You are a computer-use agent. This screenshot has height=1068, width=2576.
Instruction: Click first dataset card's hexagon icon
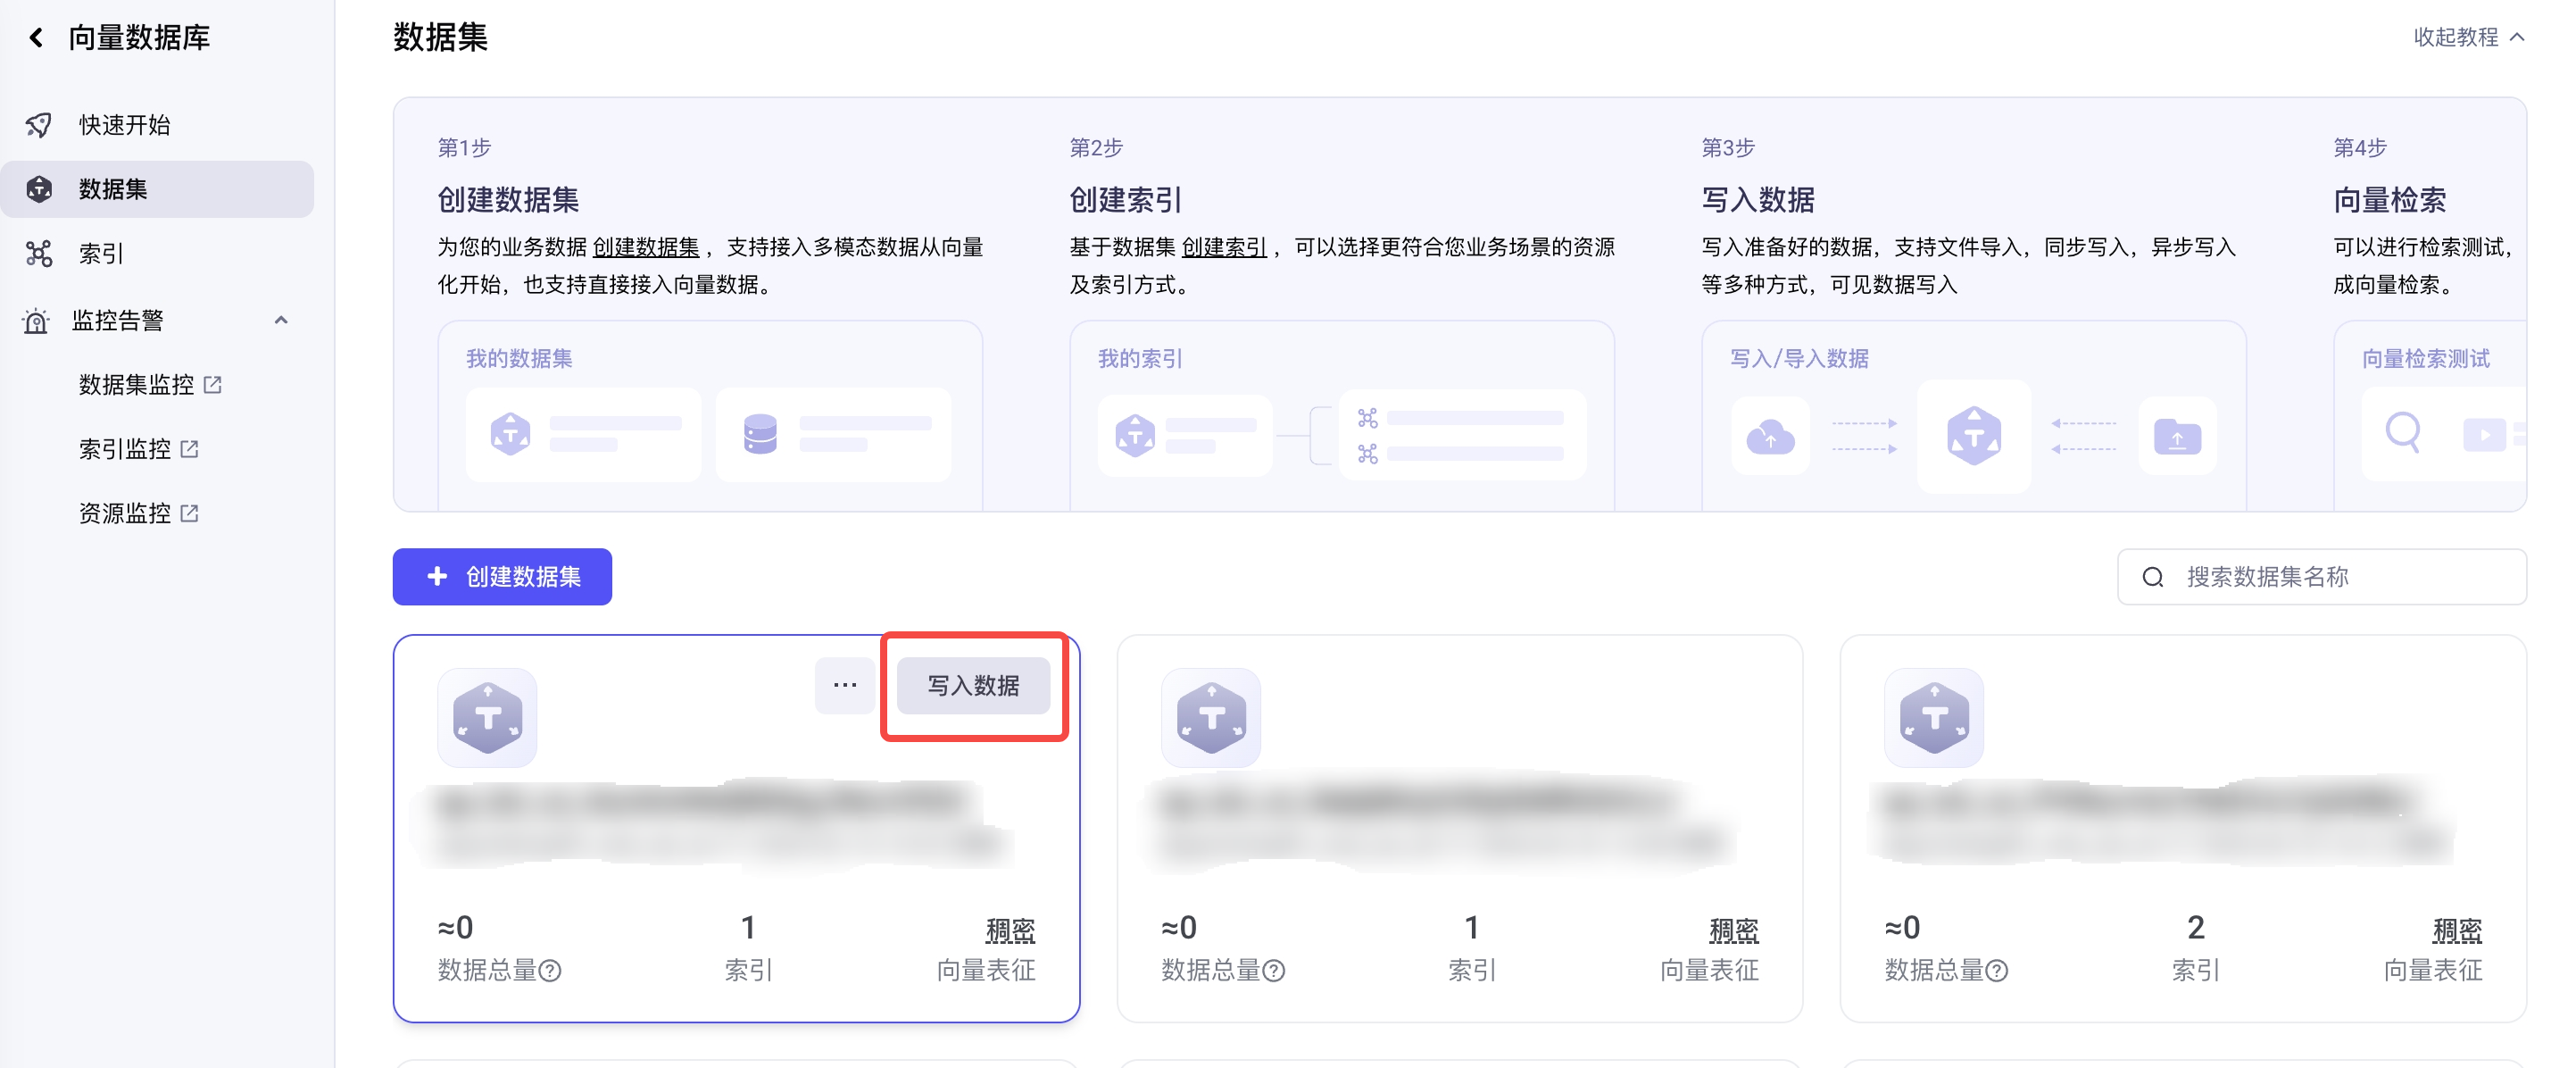[x=487, y=717]
